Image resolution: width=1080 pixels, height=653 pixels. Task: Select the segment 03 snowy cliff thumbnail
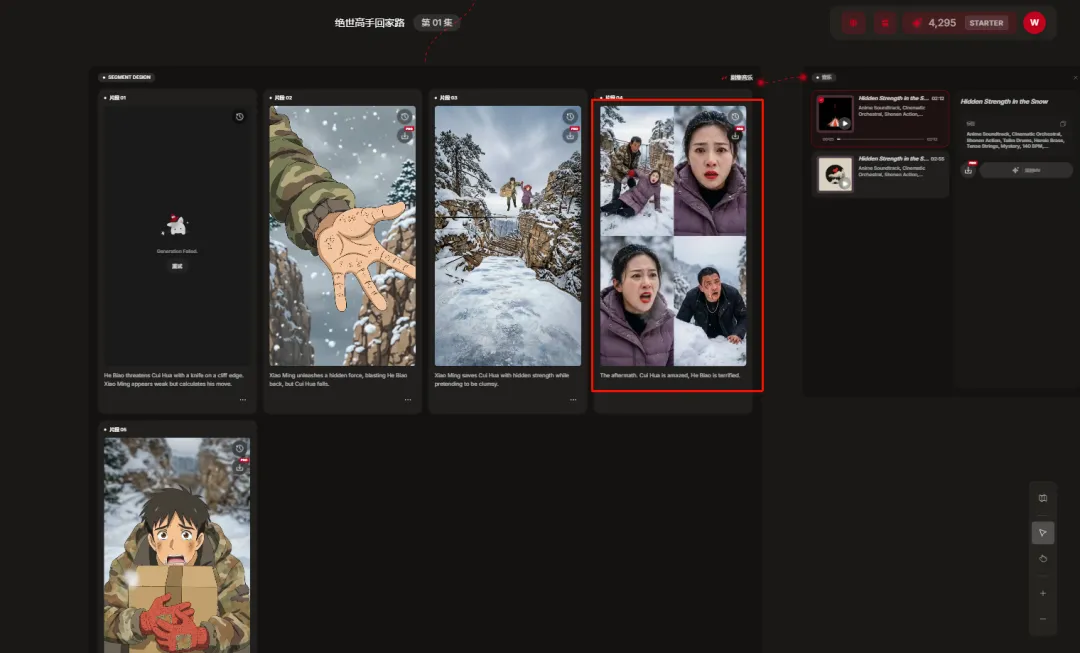click(508, 236)
